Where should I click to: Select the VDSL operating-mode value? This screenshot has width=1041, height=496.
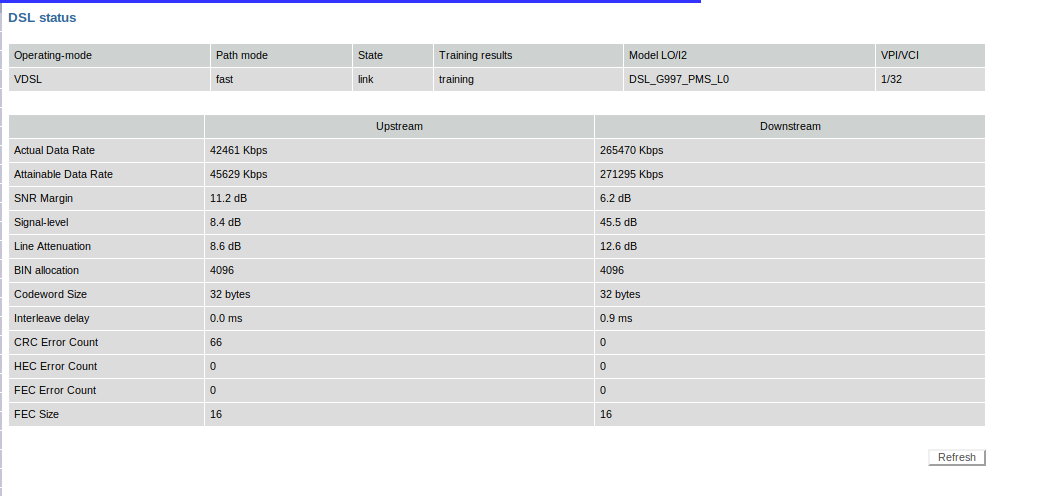tap(28, 79)
